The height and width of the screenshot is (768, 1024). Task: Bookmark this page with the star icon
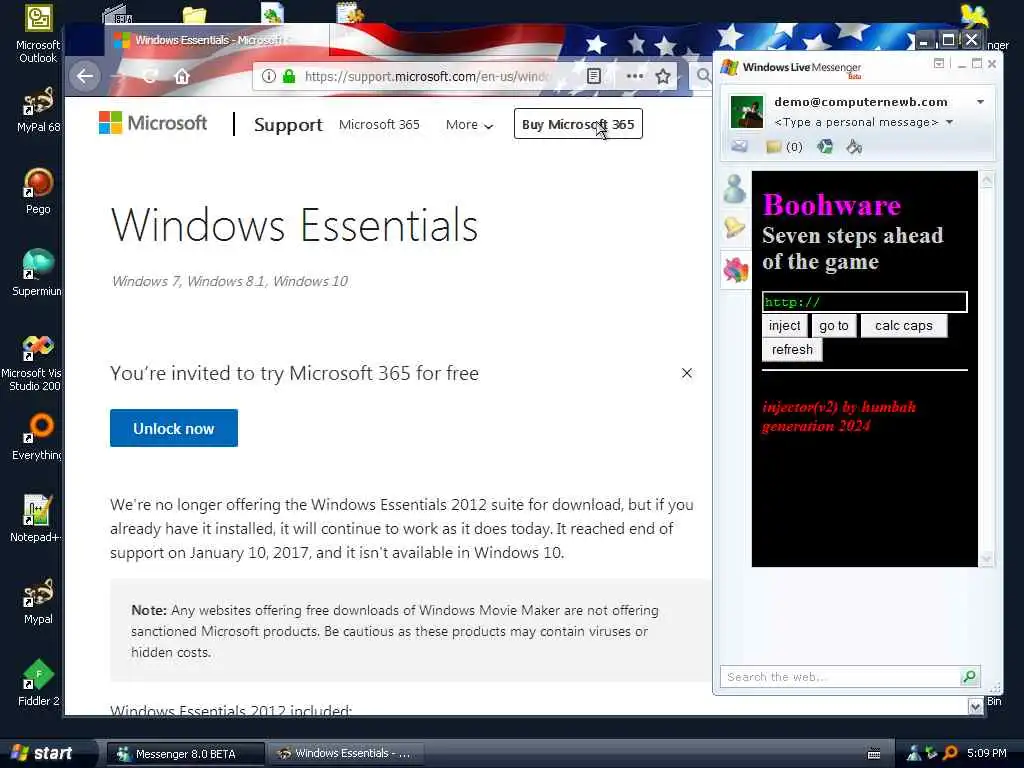click(x=663, y=76)
